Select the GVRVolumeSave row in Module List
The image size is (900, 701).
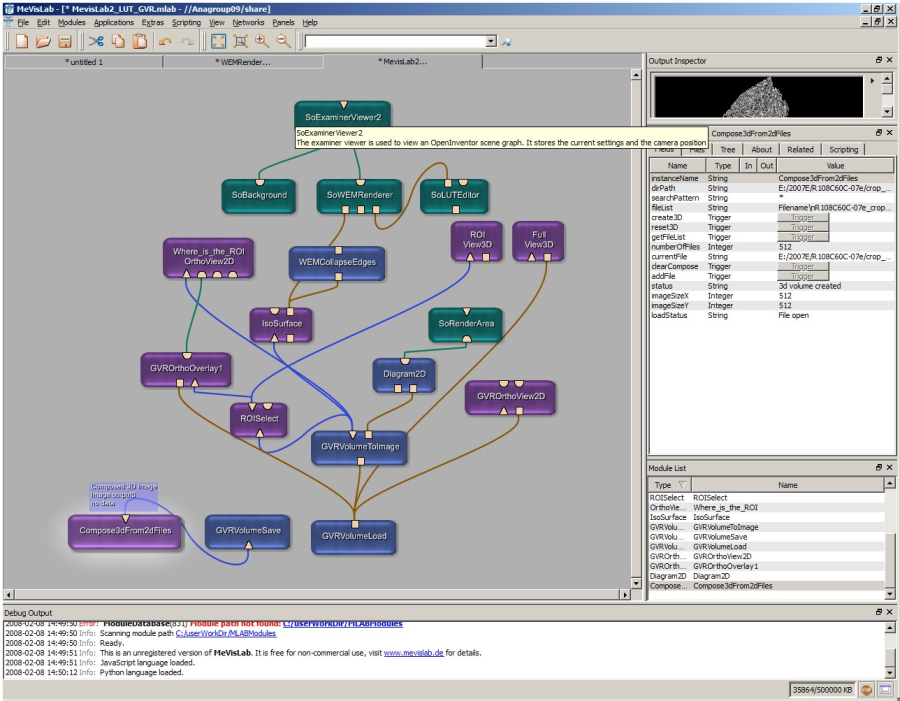pos(766,537)
